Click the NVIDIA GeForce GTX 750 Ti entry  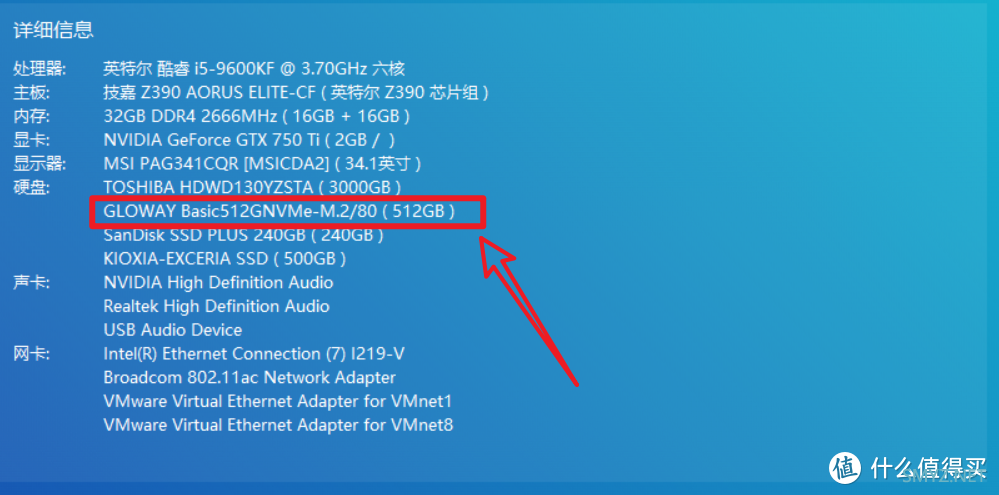(249, 140)
